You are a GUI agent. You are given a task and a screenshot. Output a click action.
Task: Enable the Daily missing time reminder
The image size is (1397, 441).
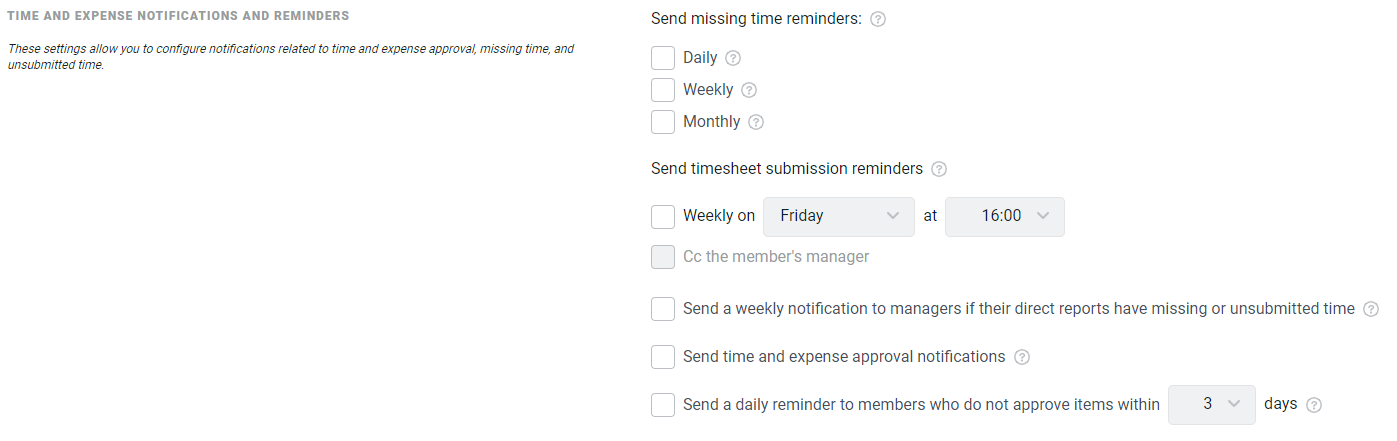663,58
